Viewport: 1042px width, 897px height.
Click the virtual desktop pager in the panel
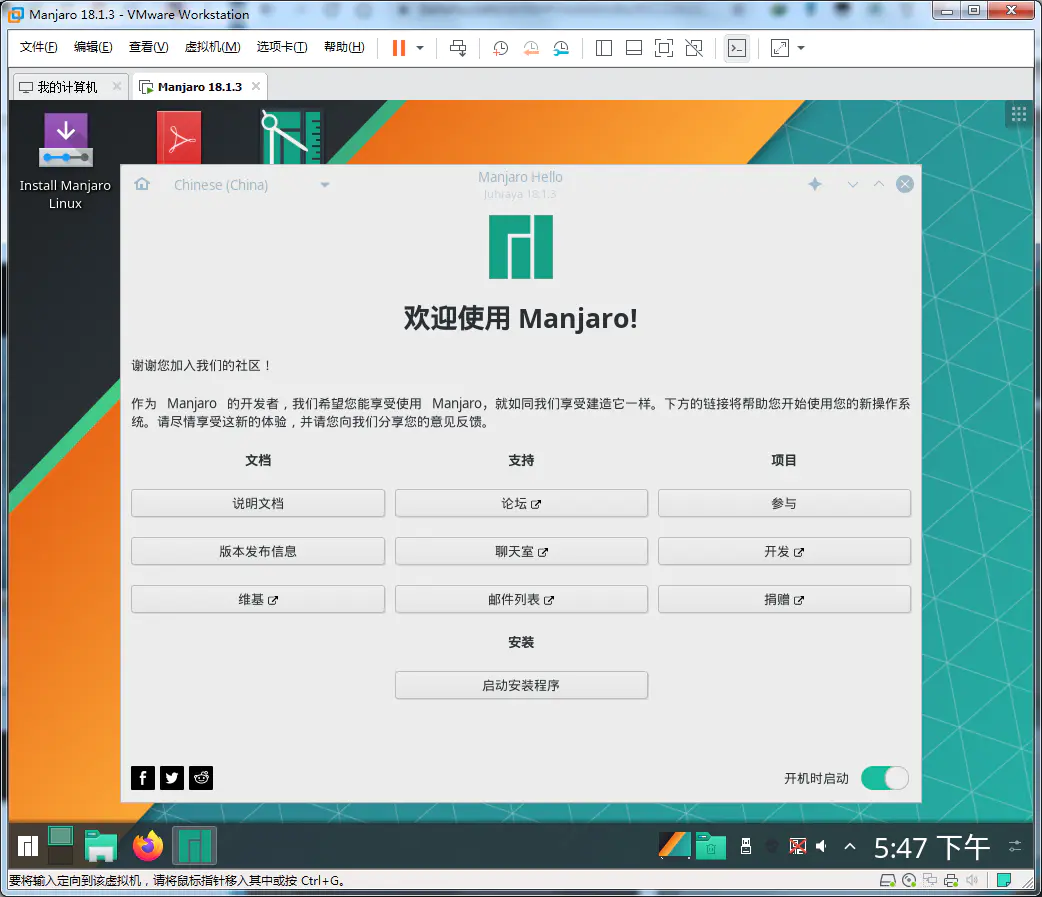pyautogui.click(x=60, y=846)
